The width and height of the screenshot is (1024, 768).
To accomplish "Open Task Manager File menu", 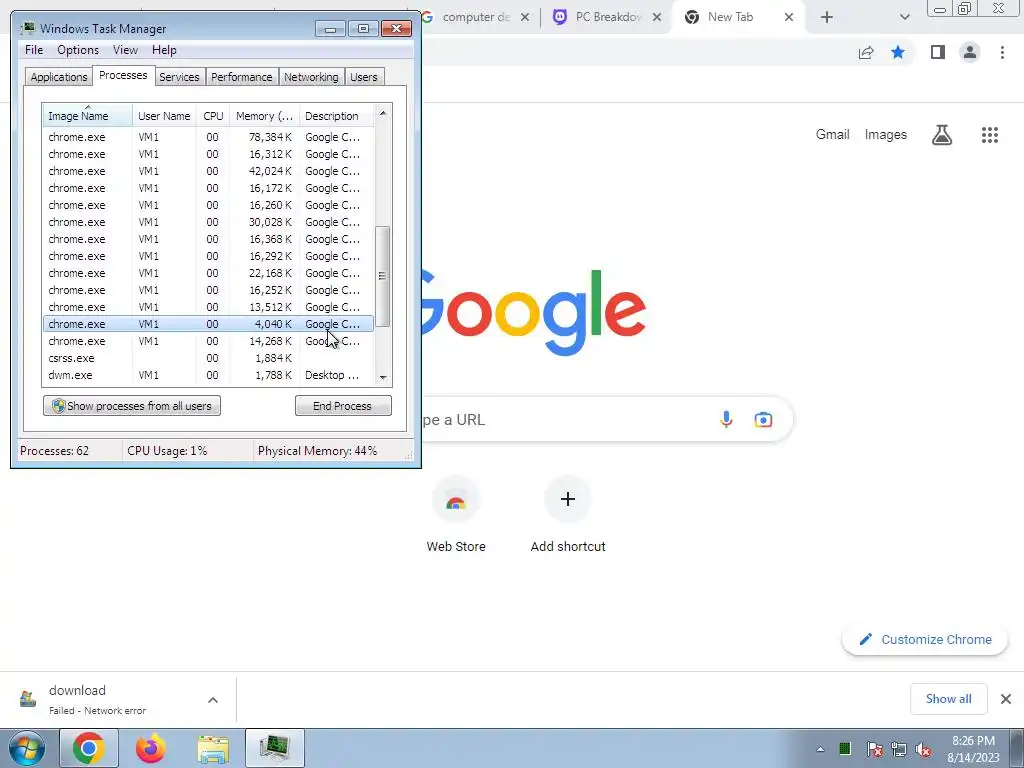I will pyautogui.click(x=34, y=50).
